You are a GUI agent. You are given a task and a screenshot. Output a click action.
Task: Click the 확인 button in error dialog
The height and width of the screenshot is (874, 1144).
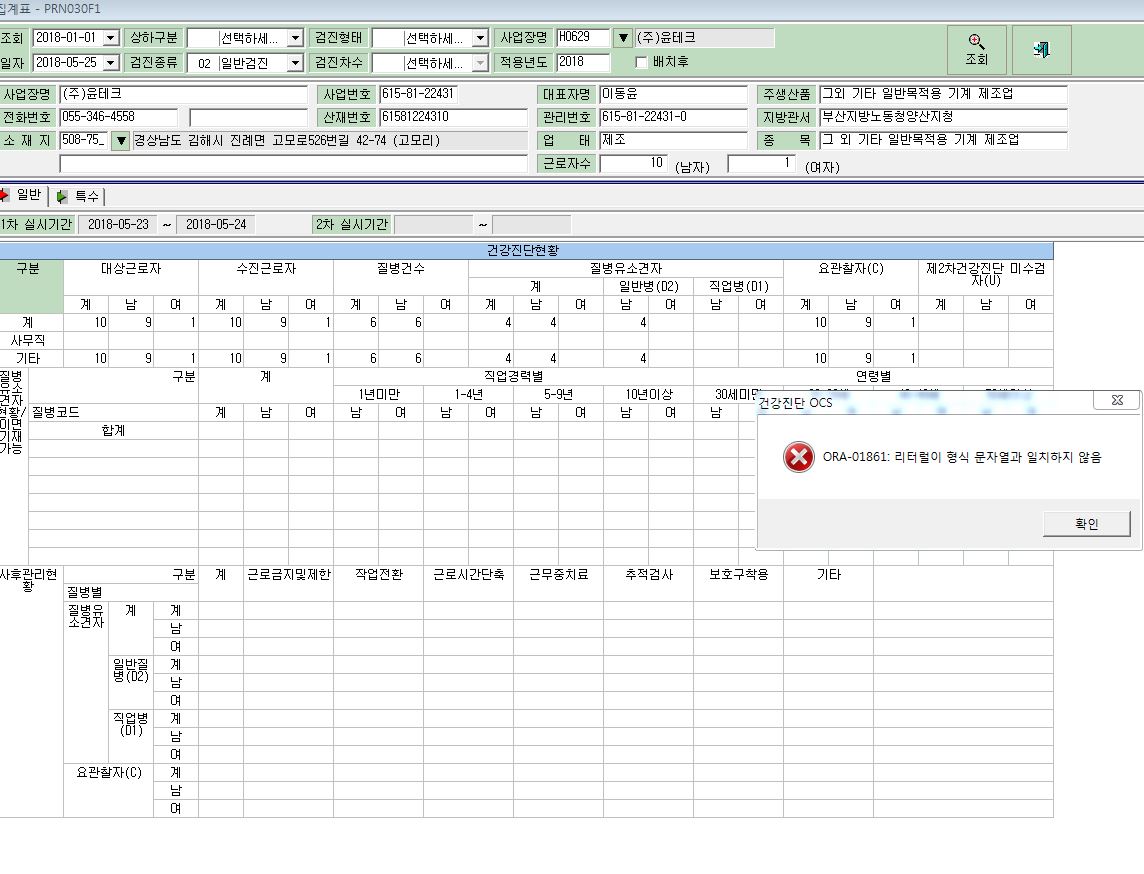(x=1086, y=524)
